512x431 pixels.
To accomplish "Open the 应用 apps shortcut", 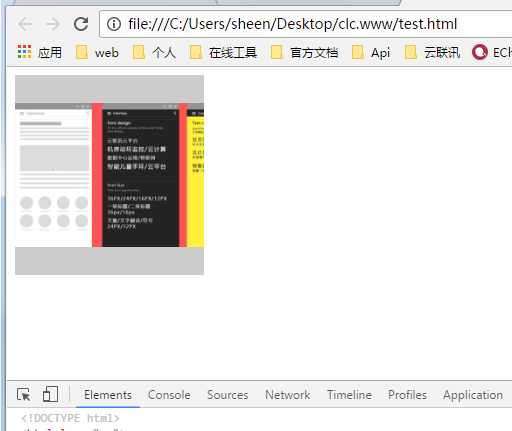I will [40, 52].
